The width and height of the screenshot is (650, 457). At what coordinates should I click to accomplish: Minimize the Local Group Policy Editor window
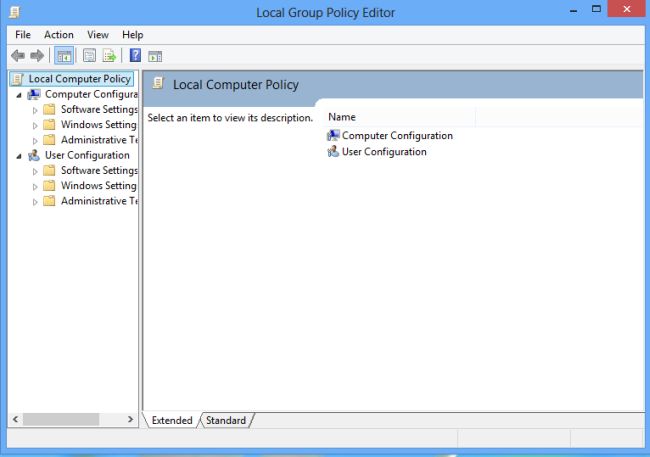click(574, 11)
